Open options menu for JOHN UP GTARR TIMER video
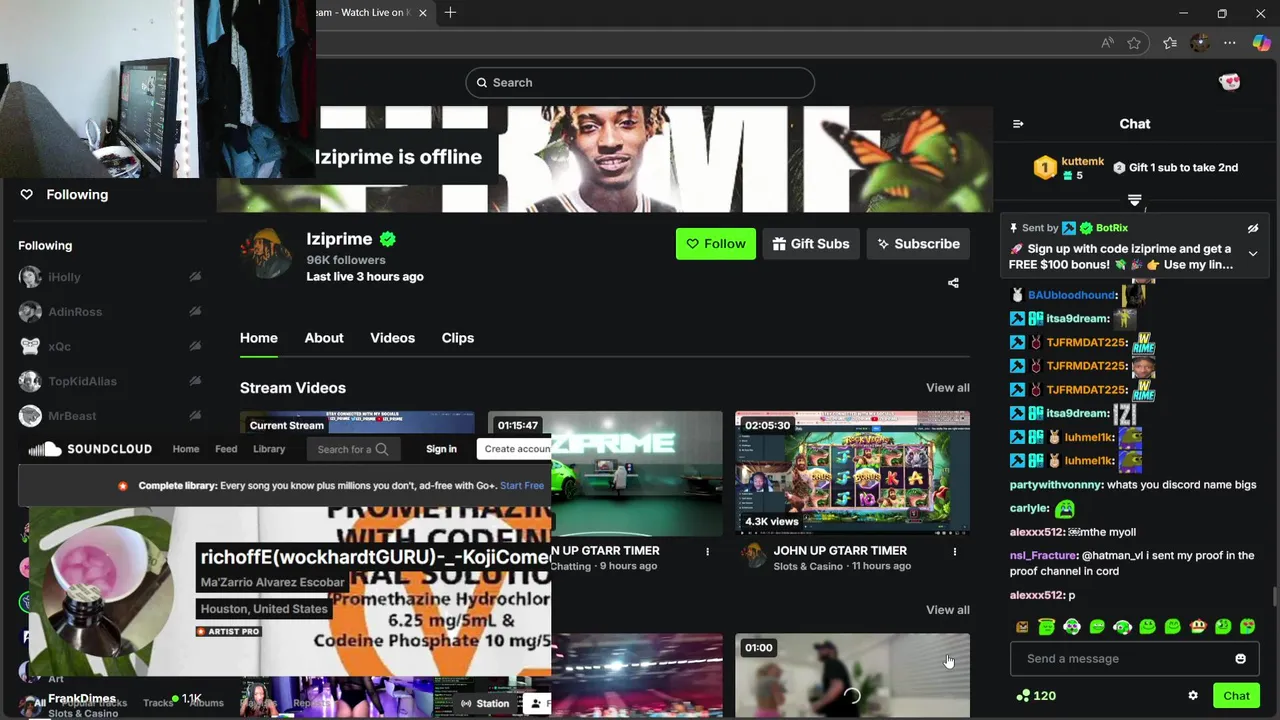 point(954,551)
